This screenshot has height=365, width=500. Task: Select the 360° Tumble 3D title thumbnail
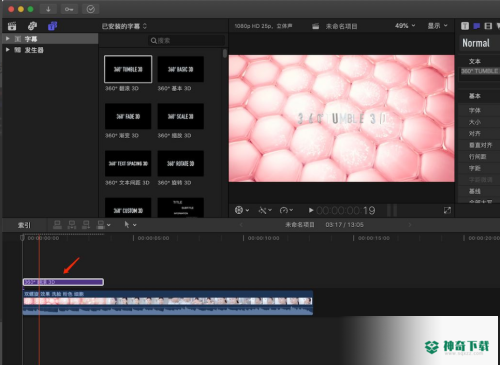click(x=128, y=69)
